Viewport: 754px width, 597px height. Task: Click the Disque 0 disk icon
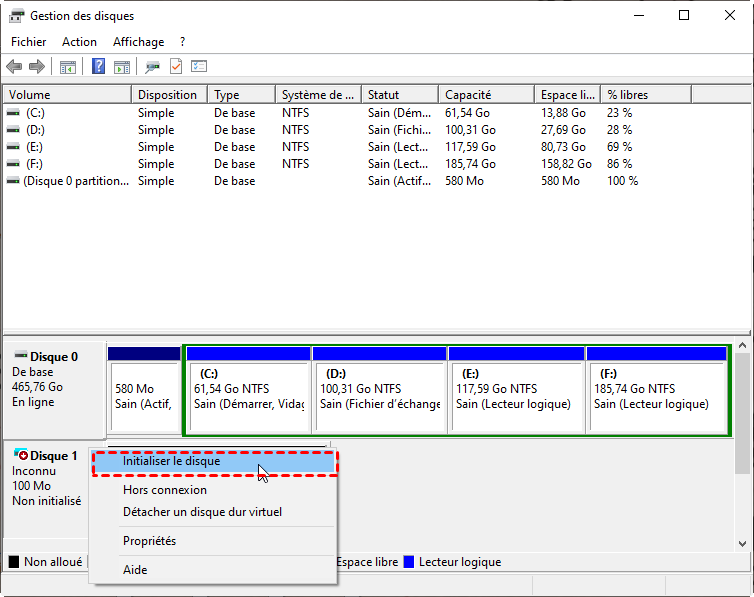click(x=21, y=356)
